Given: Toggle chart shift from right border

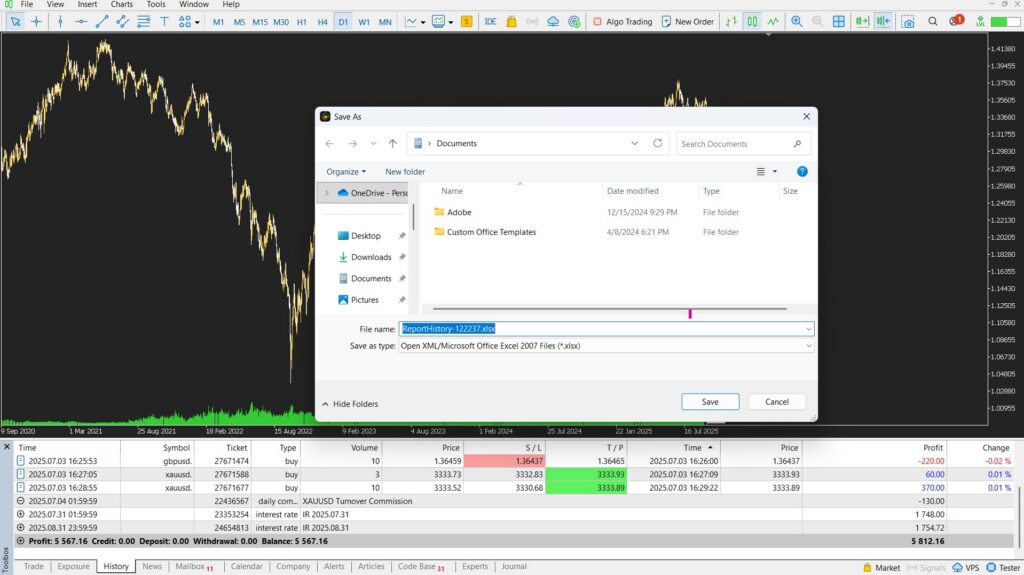Looking at the screenshot, I should (x=883, y=22).
